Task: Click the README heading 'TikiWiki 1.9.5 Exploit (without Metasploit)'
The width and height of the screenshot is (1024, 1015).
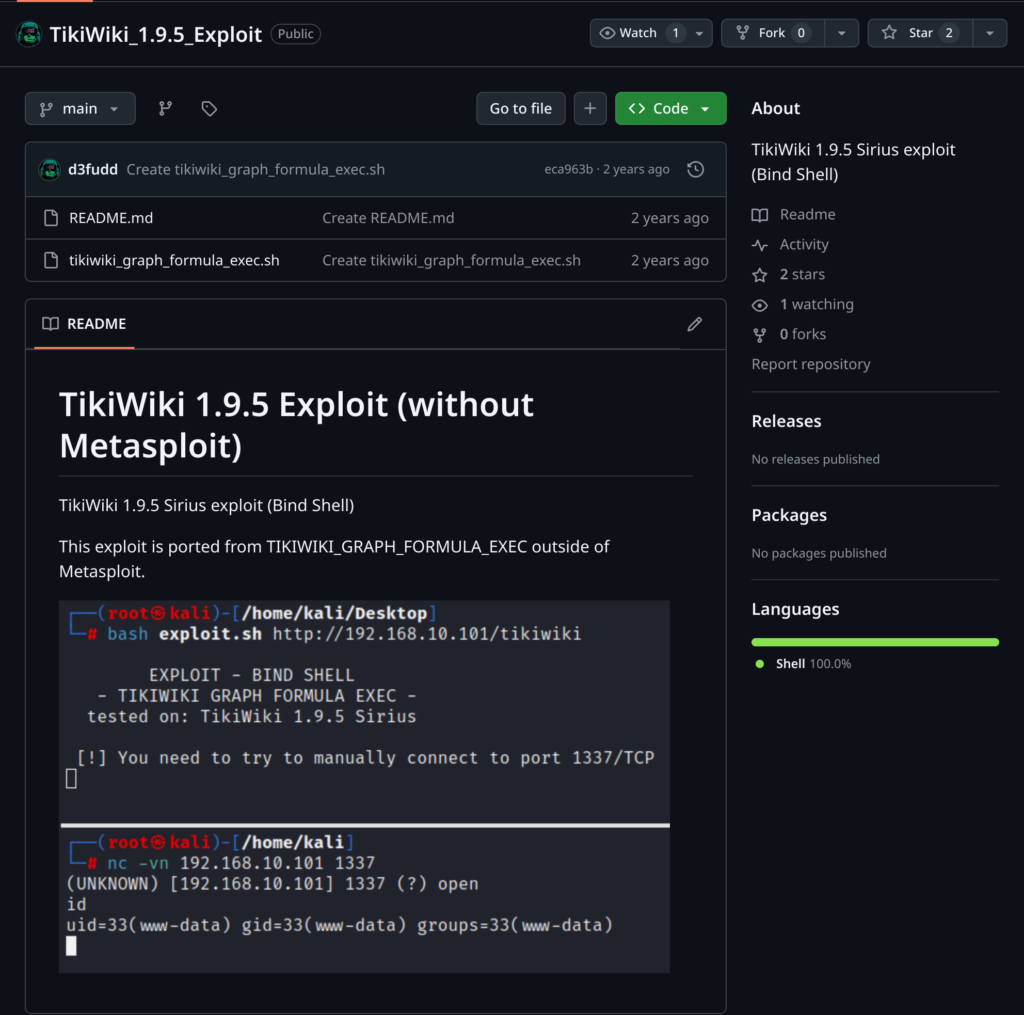Action: click(x=296, y=425)
